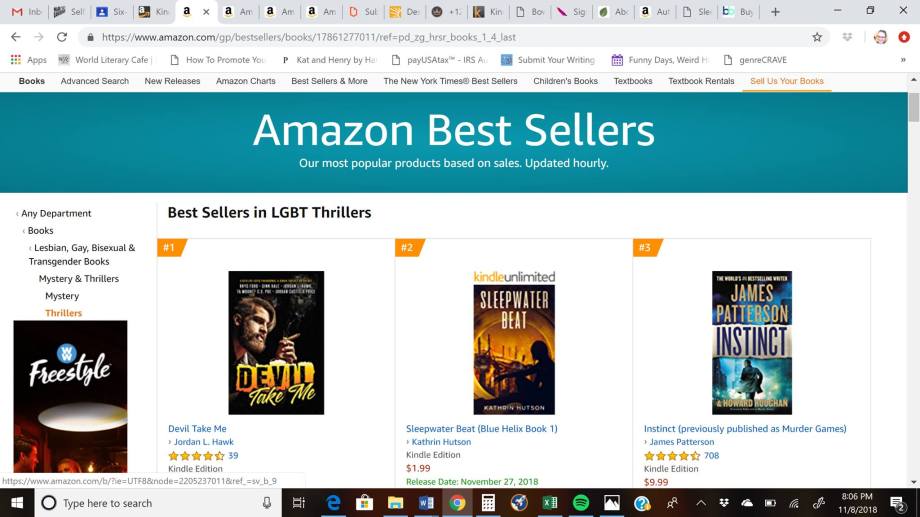Open the New Releases menu item
The height and width of the screenshot is (517, 920).
pyautogui.click(x=172, y=81)
